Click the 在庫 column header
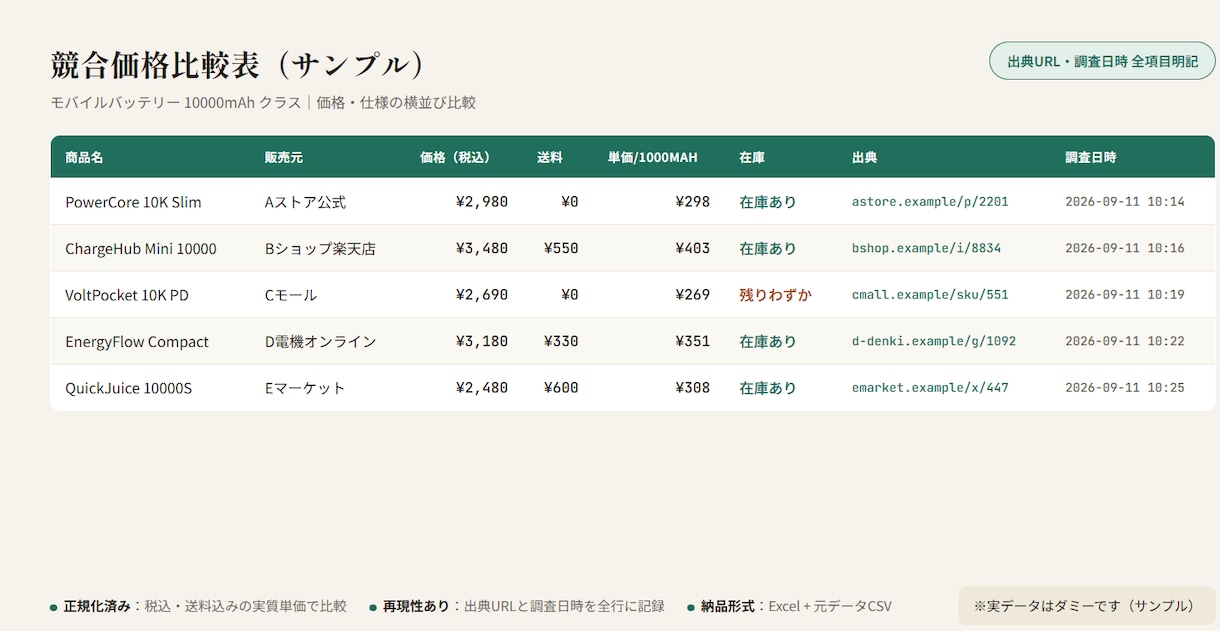This screenshot has width=1220, height=631. click(752, 158)
